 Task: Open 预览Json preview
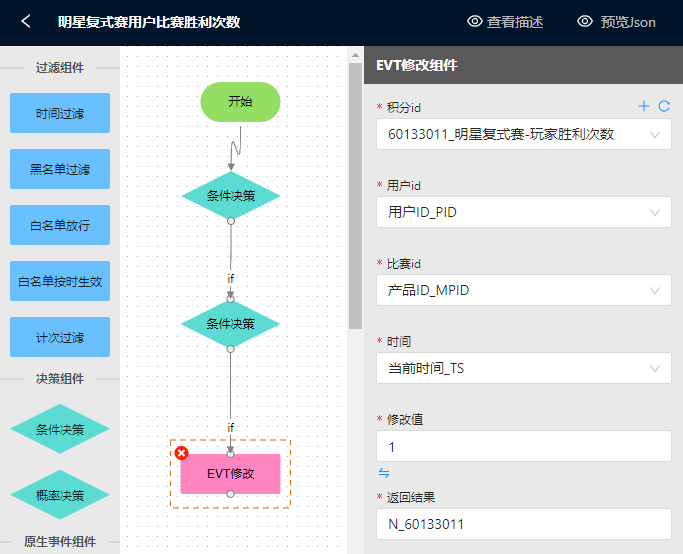coord(616,22)
